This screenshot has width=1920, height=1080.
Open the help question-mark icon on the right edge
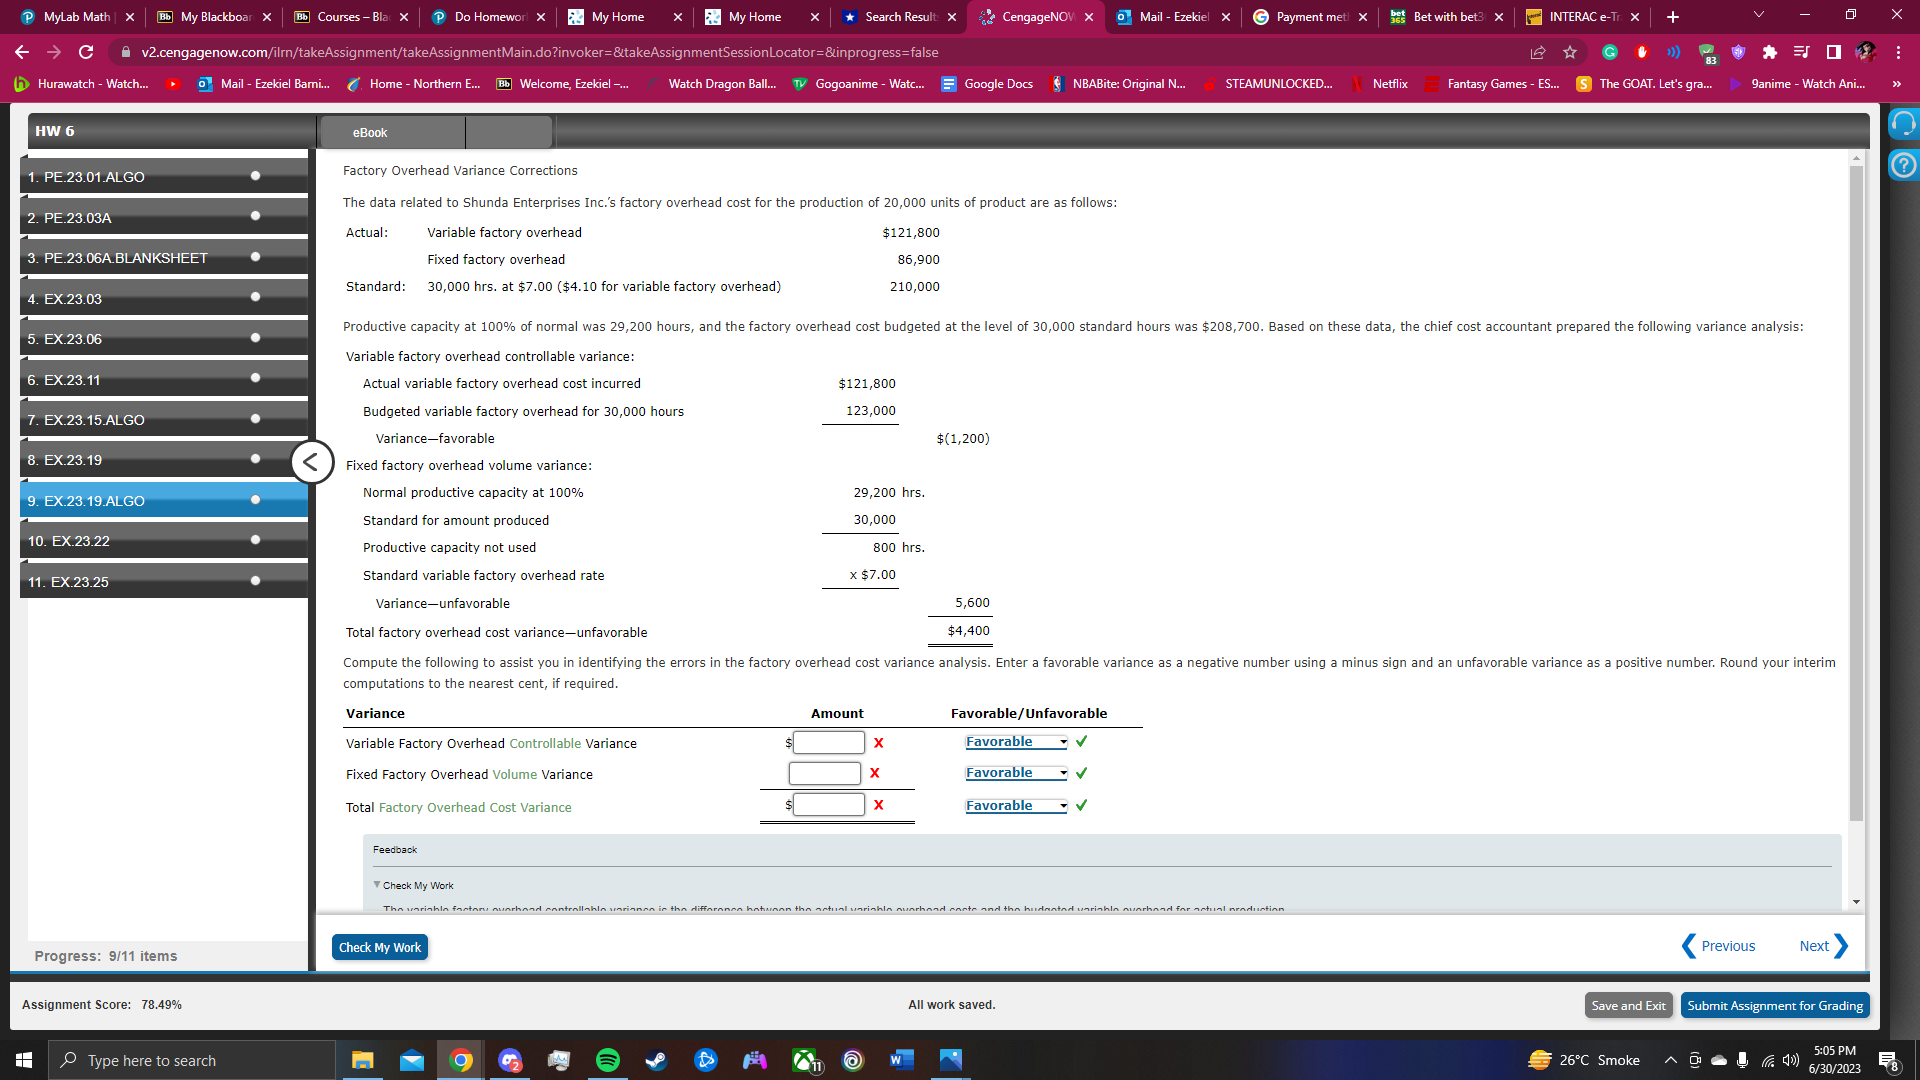[x=1905, y=166]
